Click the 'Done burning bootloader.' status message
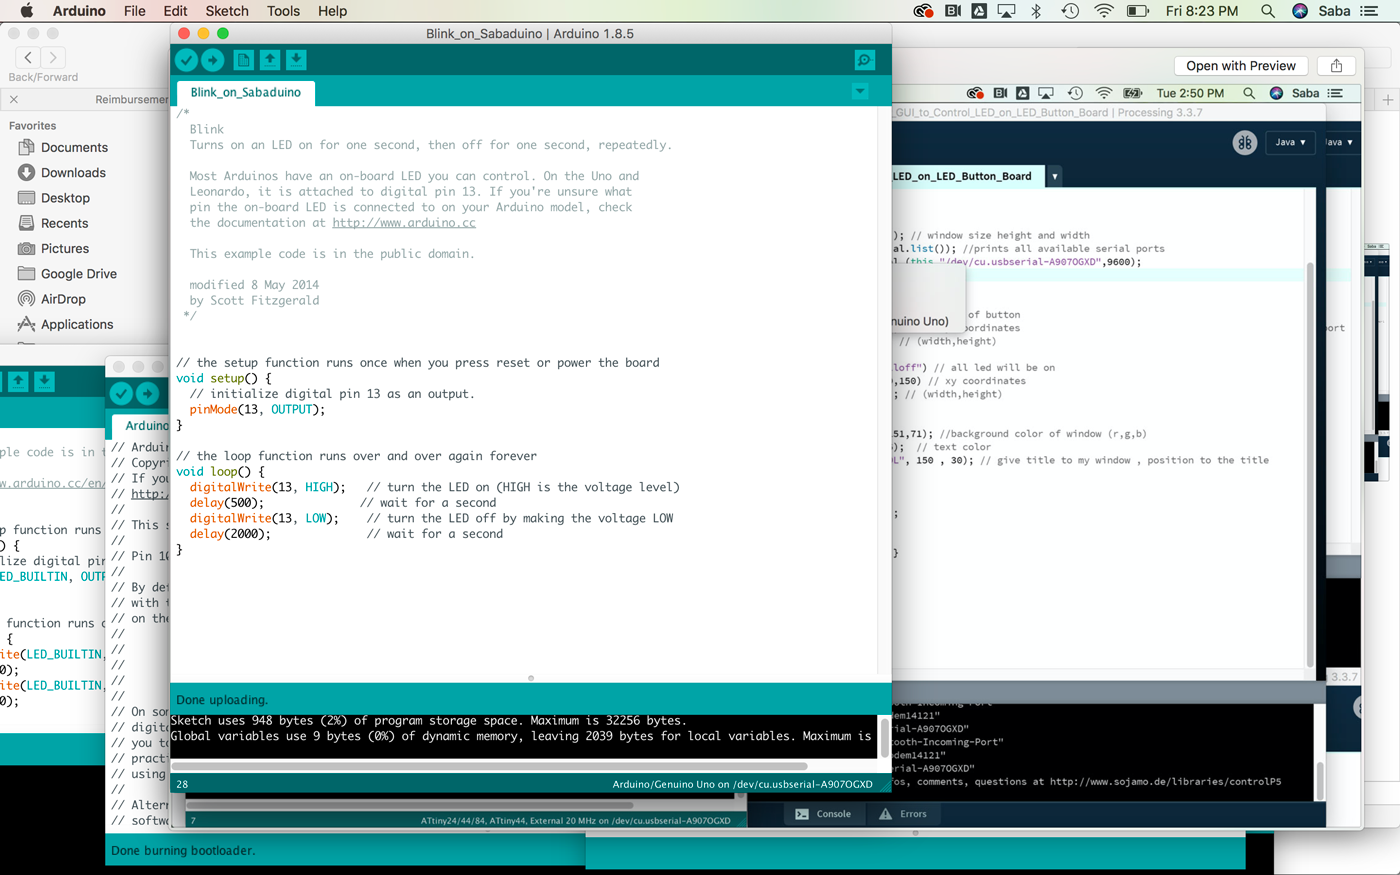Screen dimensions: 1400x875 point(183,851)
